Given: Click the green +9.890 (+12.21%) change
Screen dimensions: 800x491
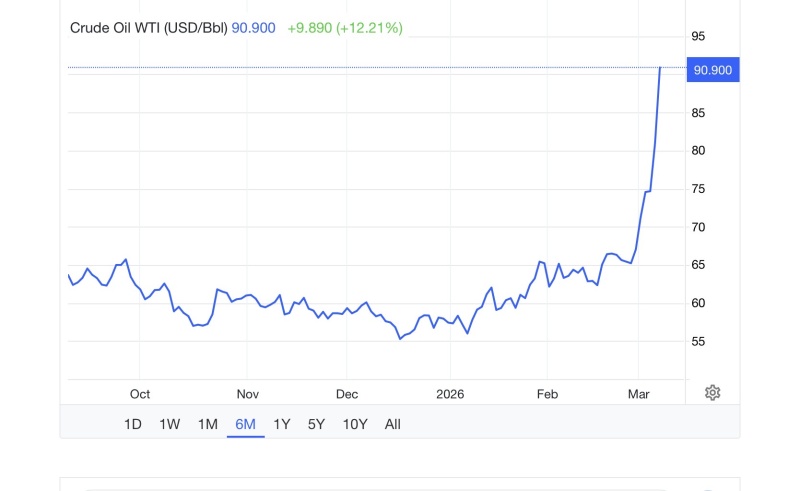Looking at the screenshot, I should 344,28.
